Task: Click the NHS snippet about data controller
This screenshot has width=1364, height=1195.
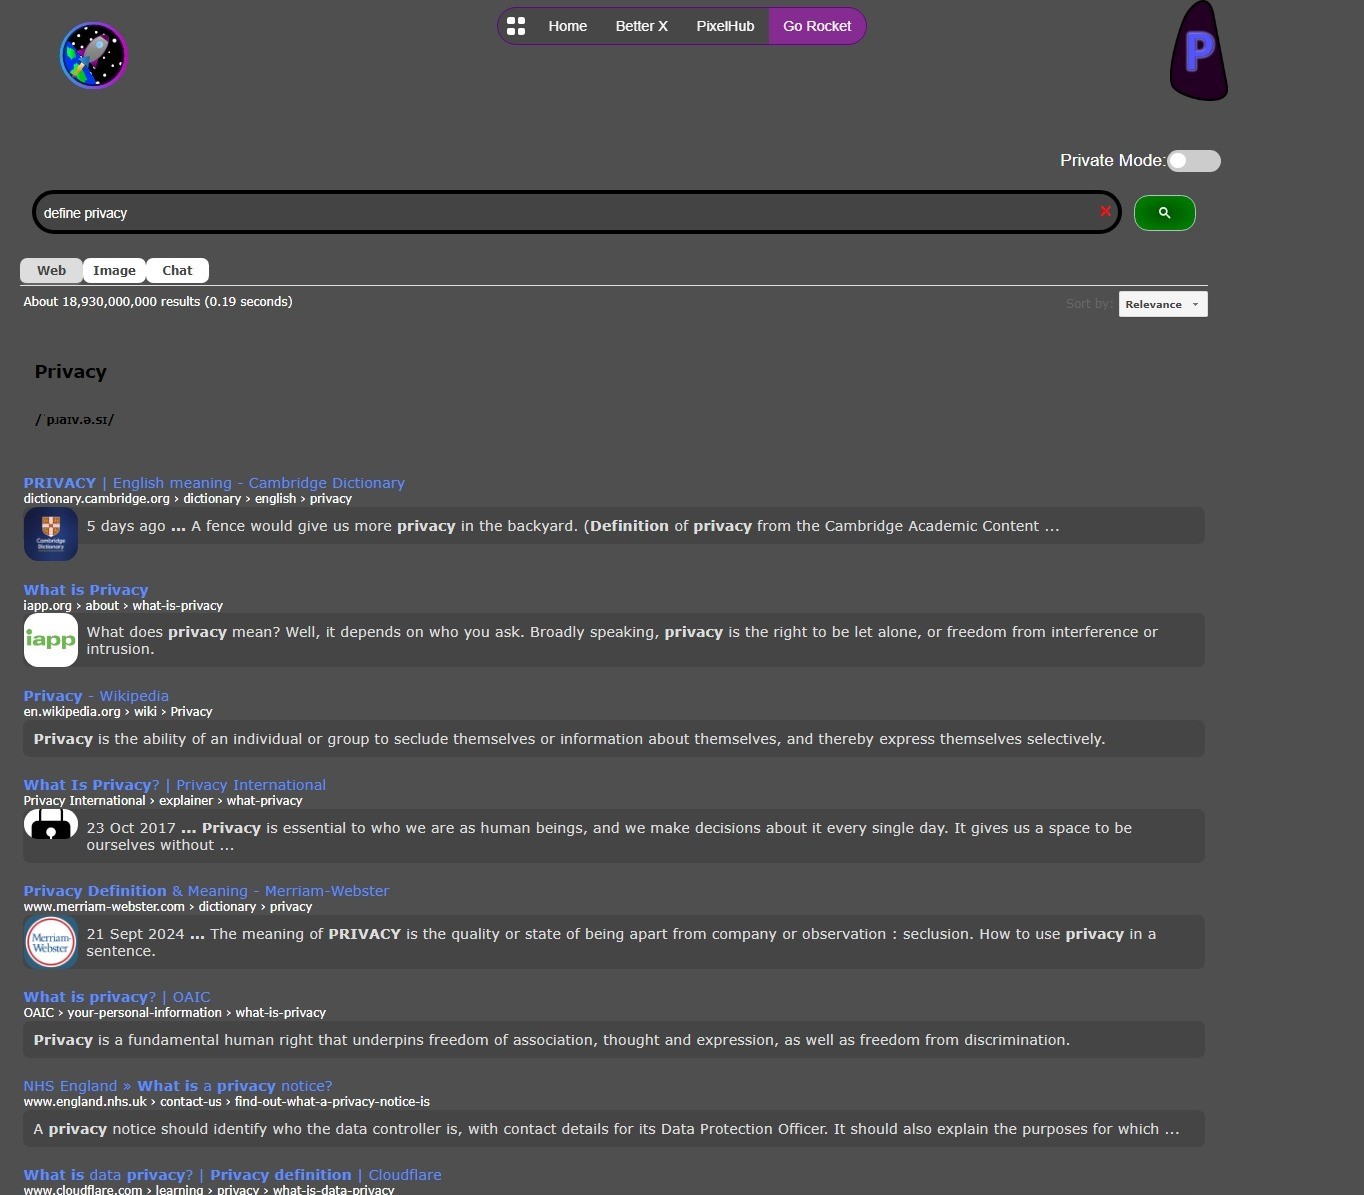Action: [x=607, y=1129]
